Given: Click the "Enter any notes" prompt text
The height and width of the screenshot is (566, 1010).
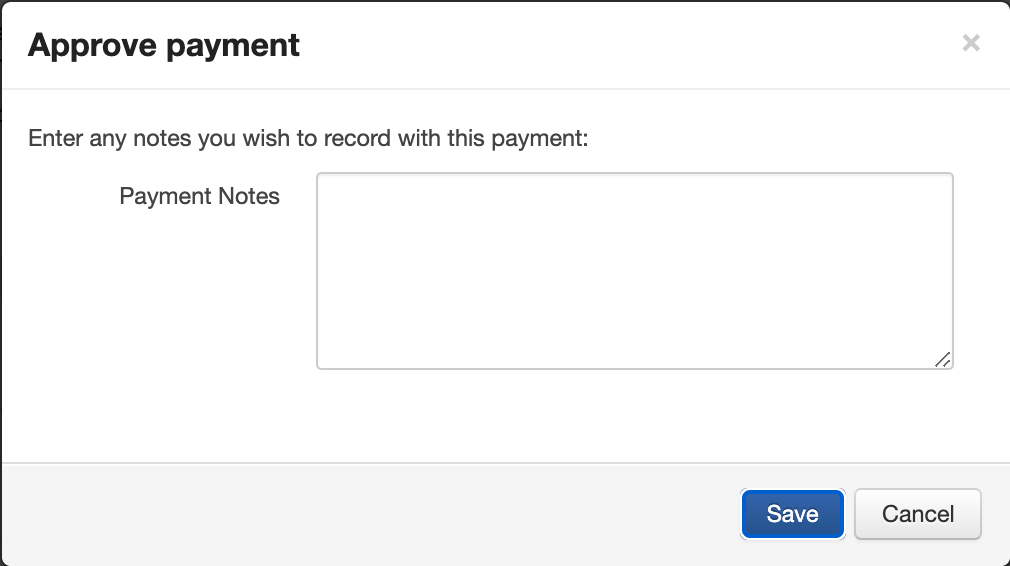Looking at the screenshot, I should [308, 138].
